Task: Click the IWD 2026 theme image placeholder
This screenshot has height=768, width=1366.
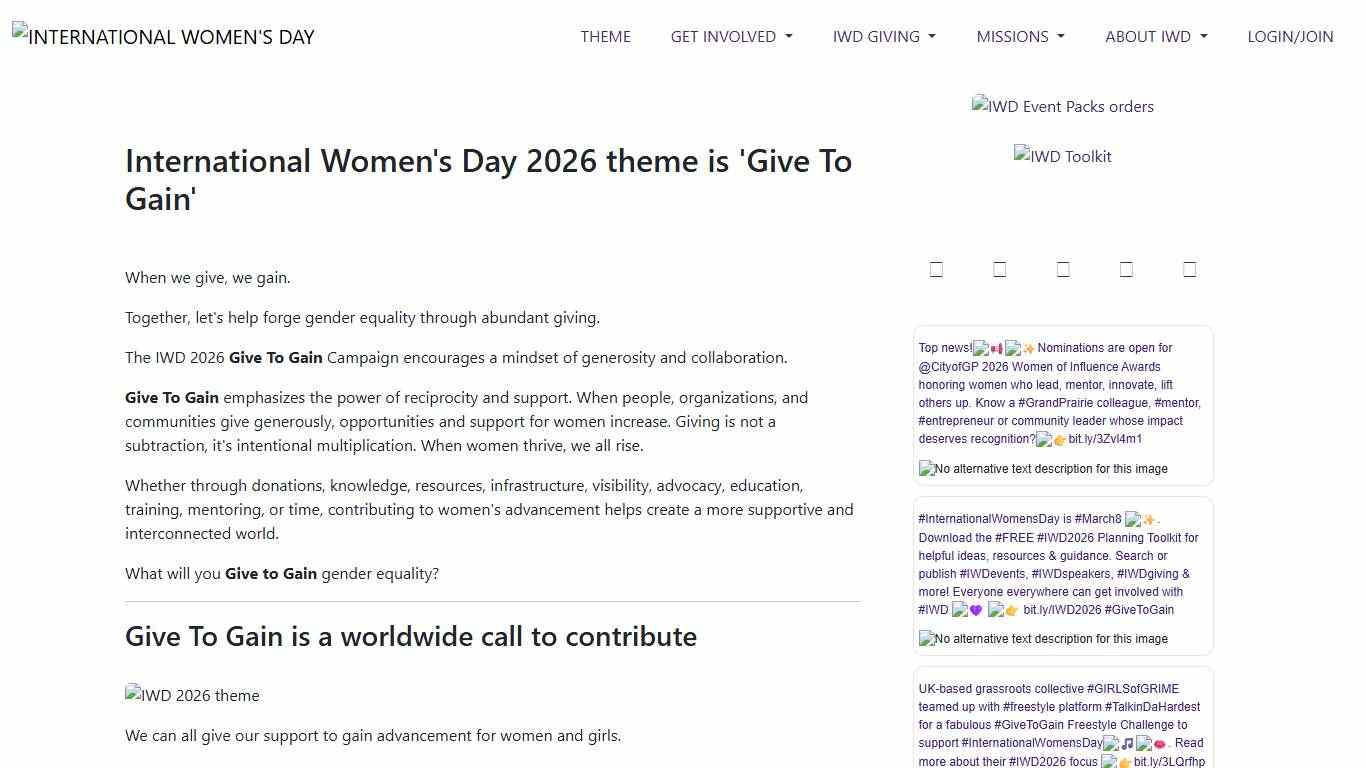Action: coord(192,695)
